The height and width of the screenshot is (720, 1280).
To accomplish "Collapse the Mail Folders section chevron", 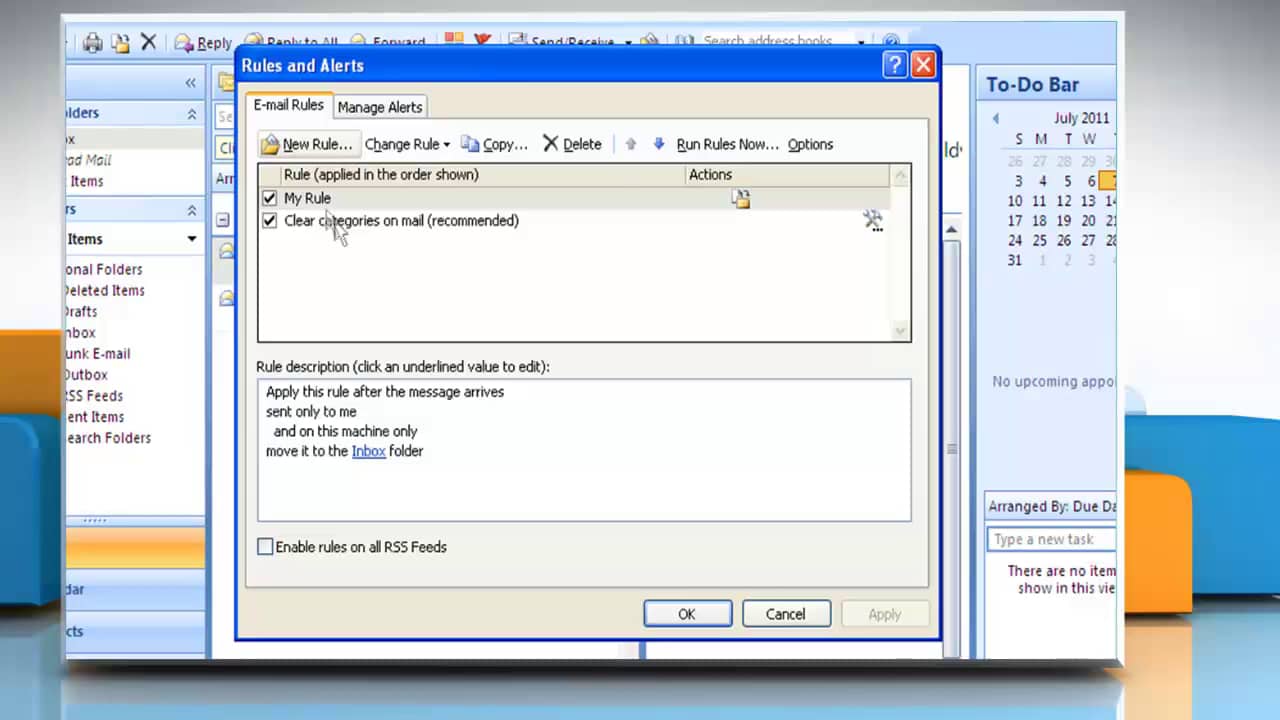I will 191,210.
